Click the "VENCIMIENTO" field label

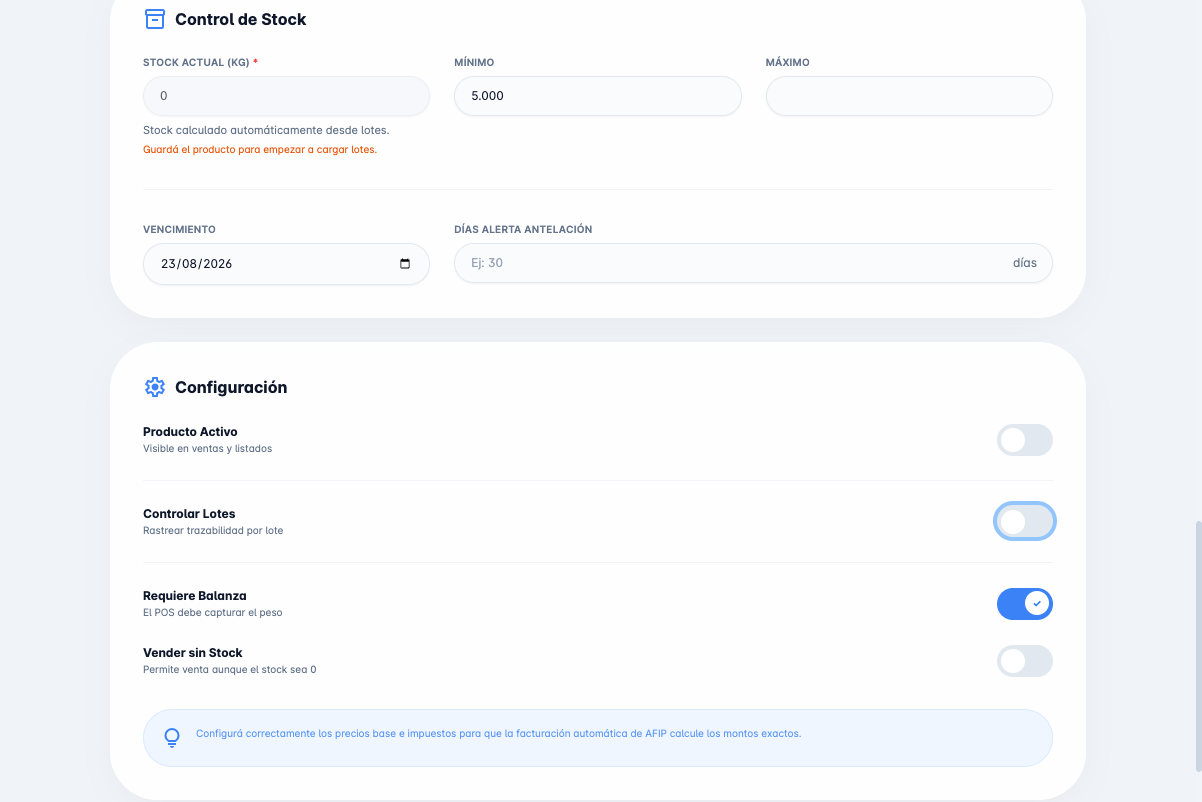click(x=179, y=230)
